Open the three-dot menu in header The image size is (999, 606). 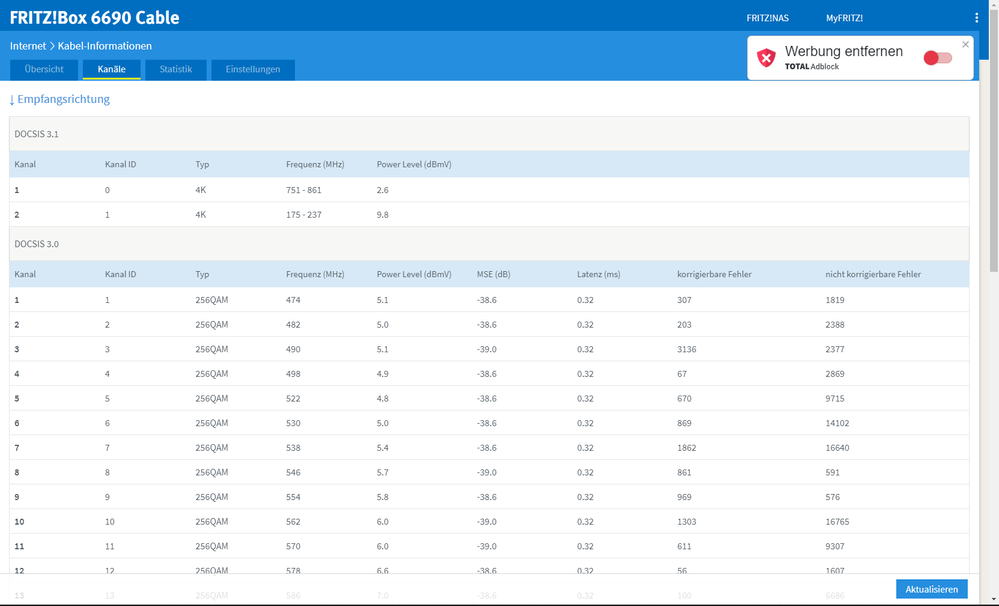[x=976, y=18]
